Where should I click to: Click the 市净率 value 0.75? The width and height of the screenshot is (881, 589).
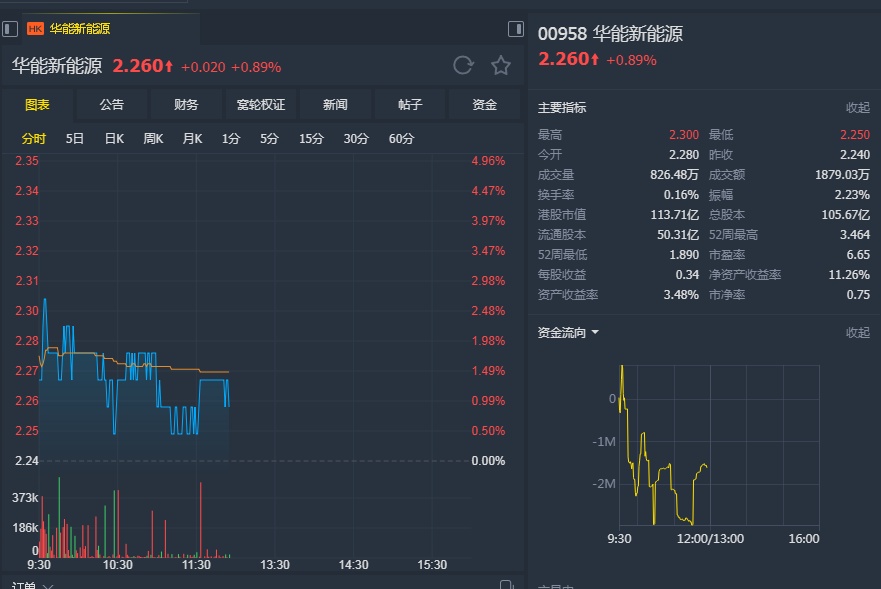coord(858,294)
